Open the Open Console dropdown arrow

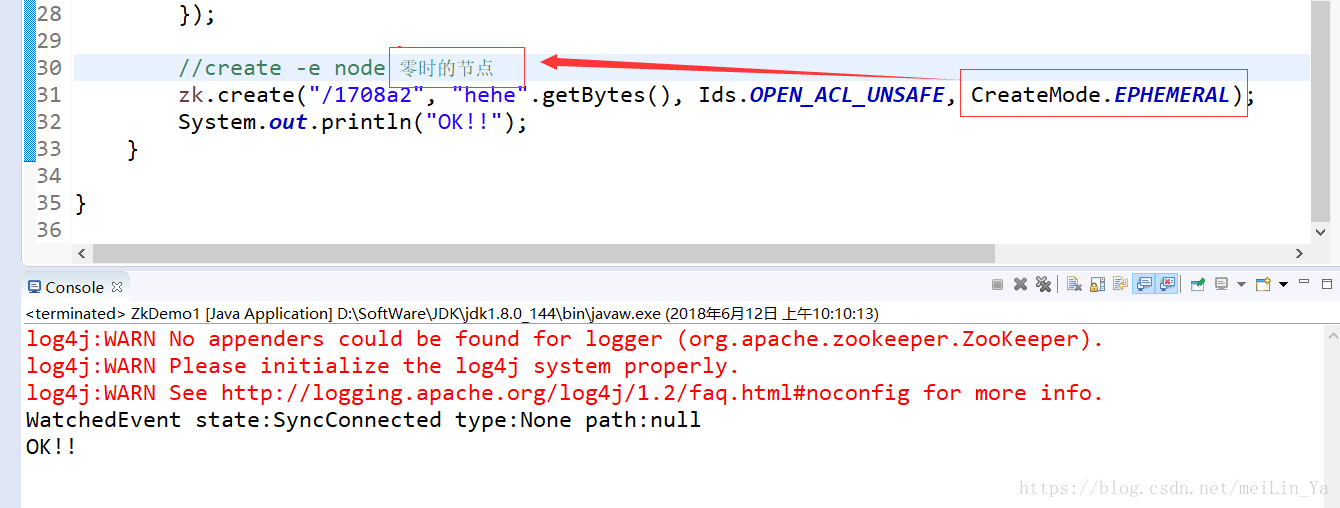(x=1283, y=284)
